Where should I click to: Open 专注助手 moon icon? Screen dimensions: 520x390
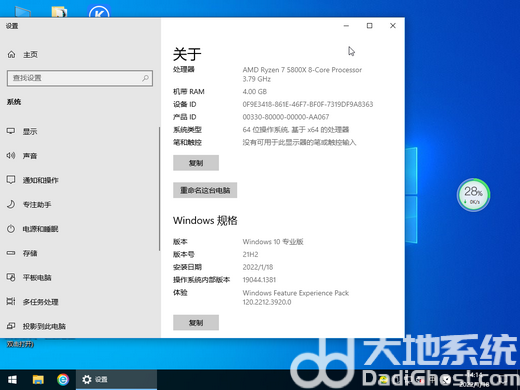11,204
